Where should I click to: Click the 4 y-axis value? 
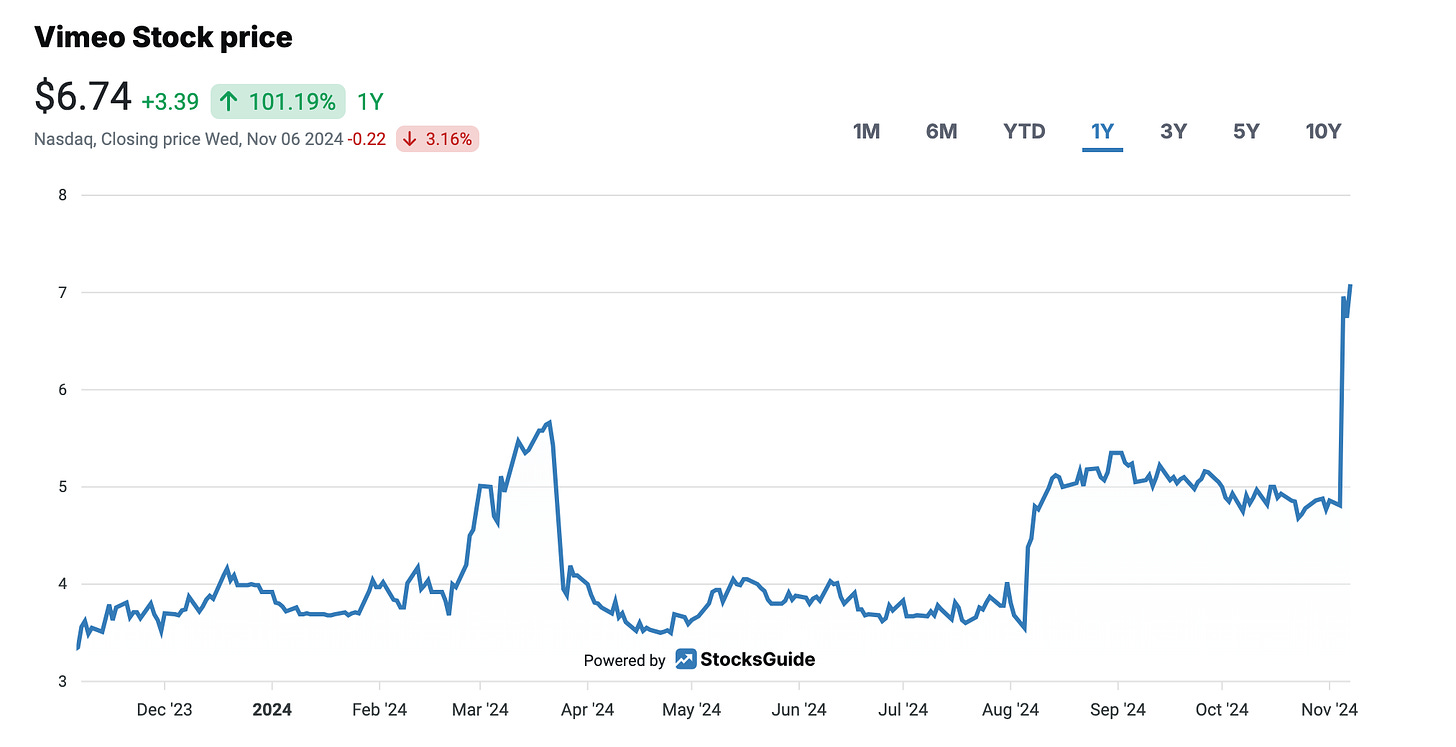tap(62, 584)
